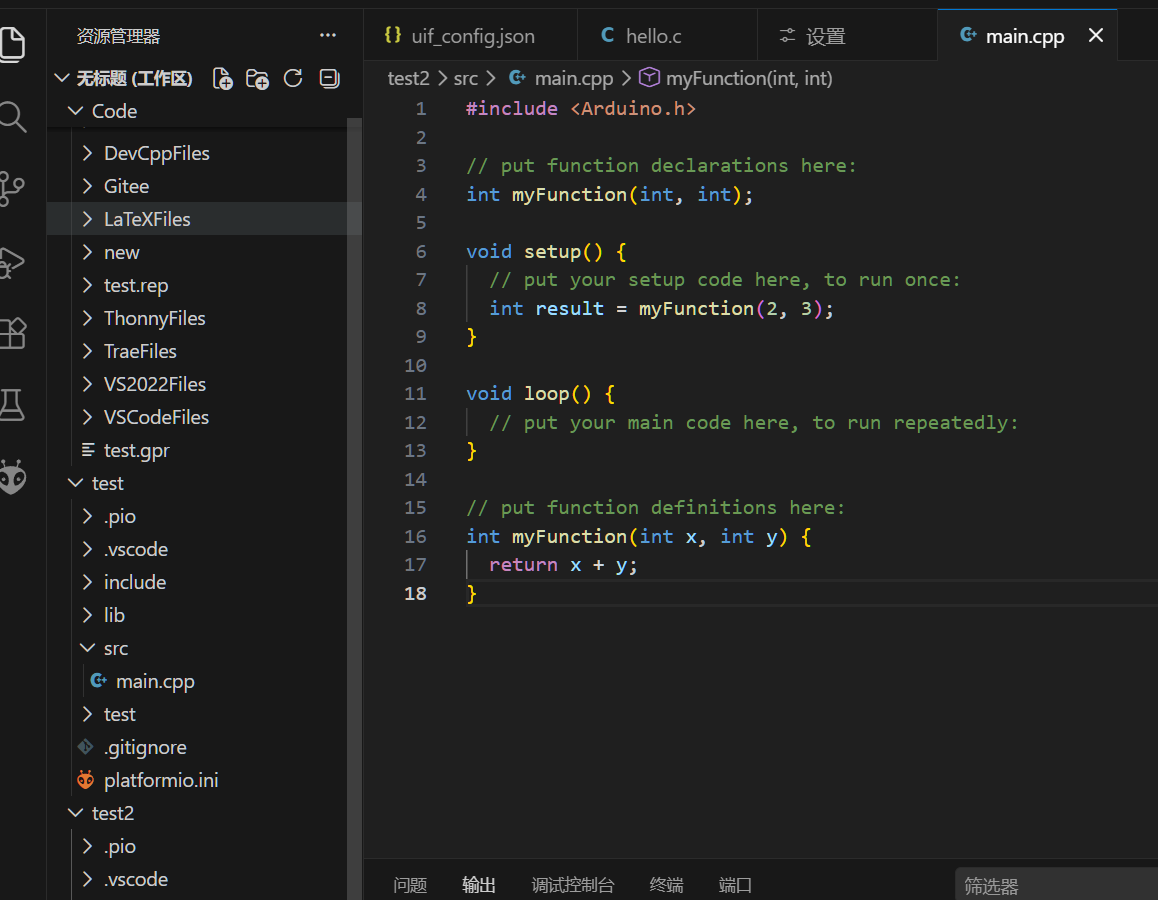Expand the ThonnyFiles folder

pyautogui.click(x=87, y=318)
